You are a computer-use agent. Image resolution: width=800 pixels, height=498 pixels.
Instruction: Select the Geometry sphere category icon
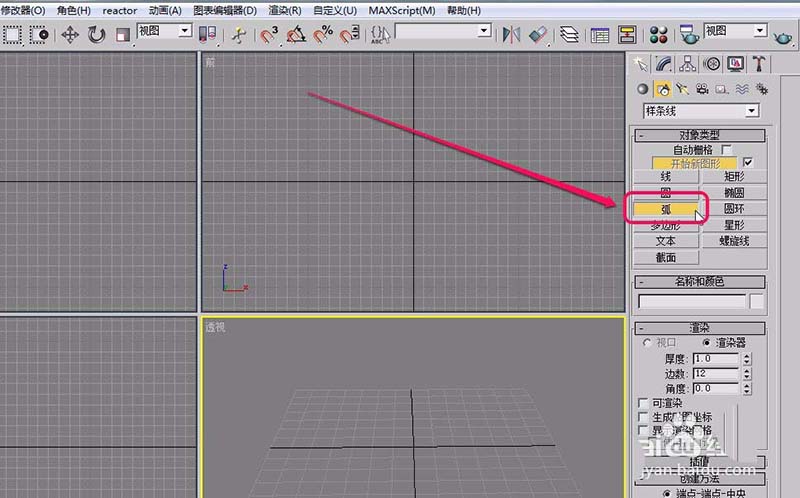pos(643,89)
